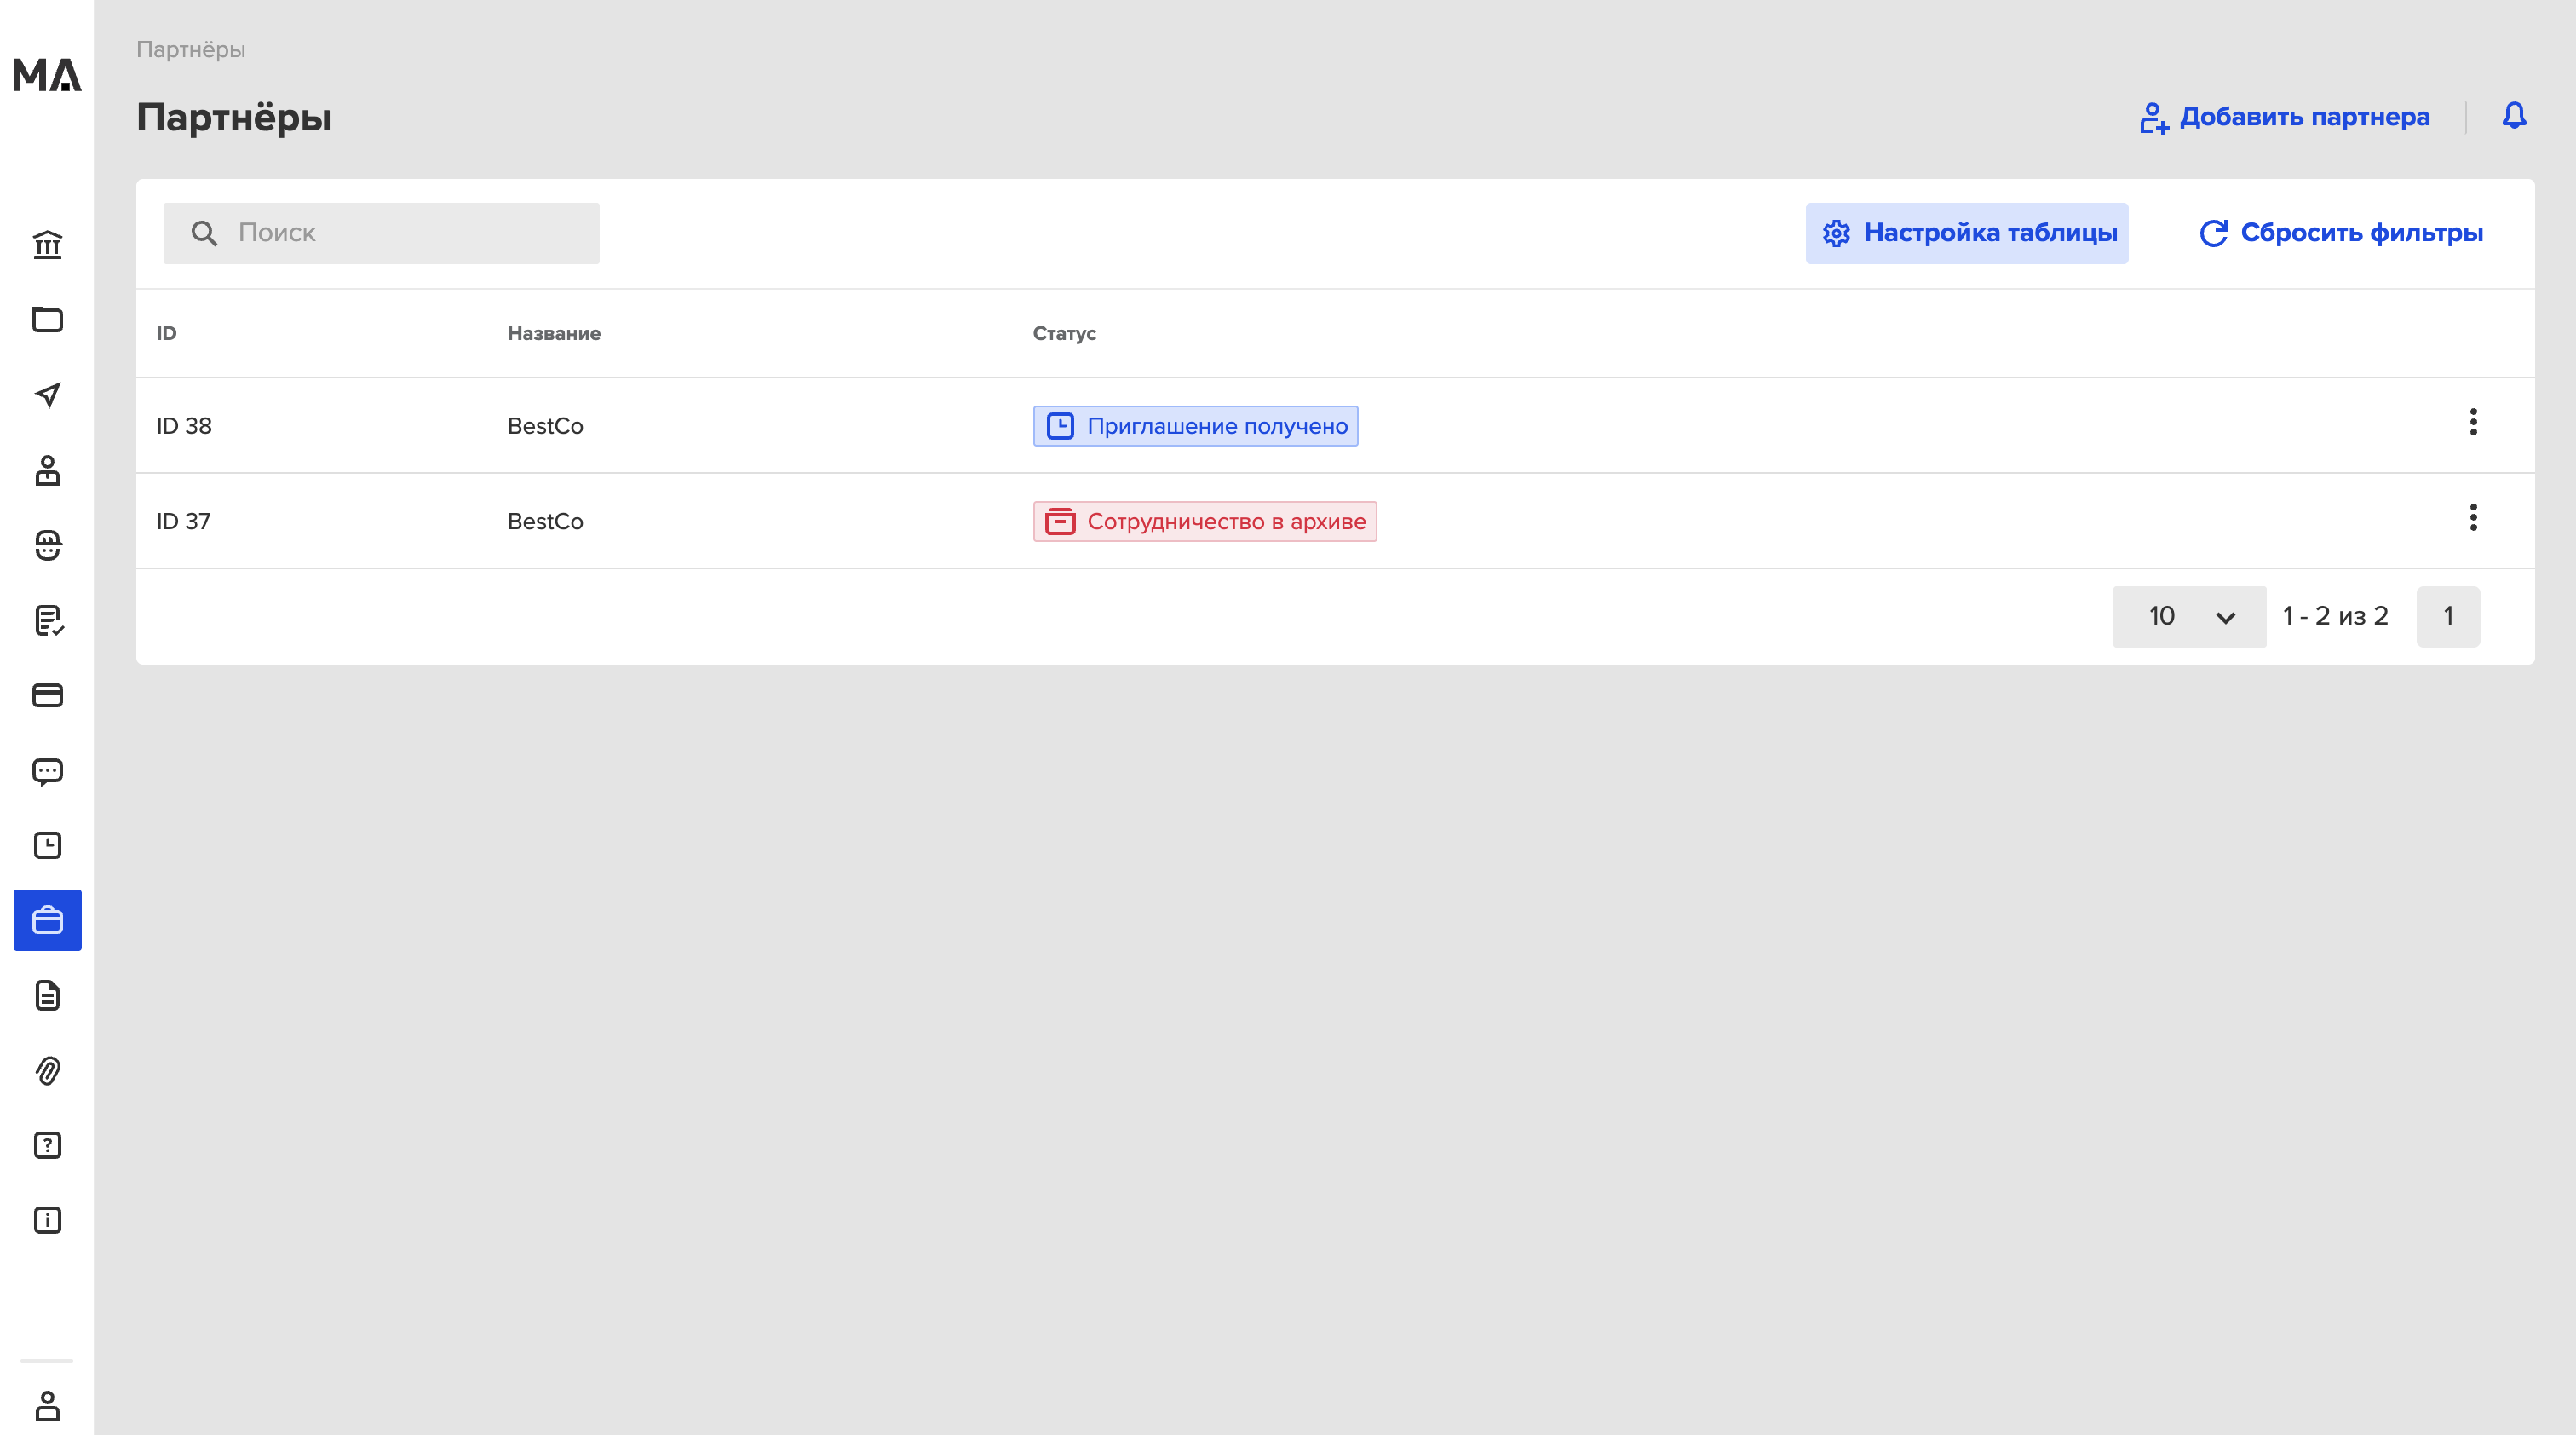Click the Партнёры breadcrumb
2576x1435 pixels.
(190, 49)
